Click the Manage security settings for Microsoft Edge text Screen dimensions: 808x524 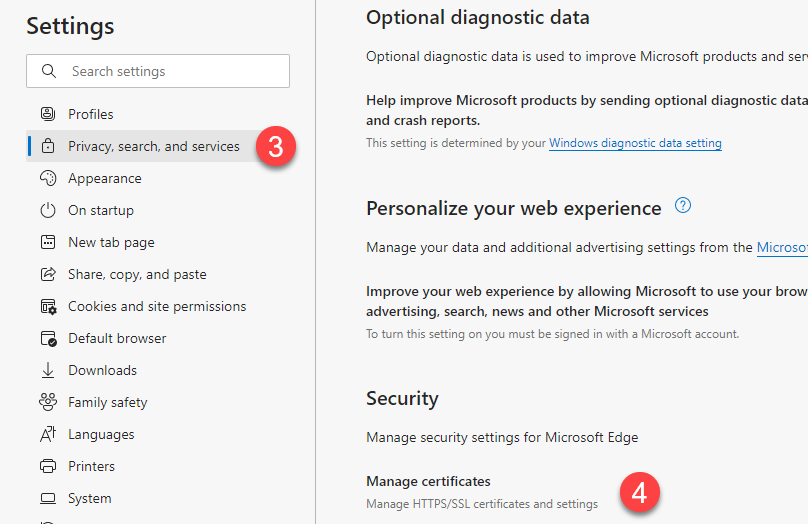(502, 437)
